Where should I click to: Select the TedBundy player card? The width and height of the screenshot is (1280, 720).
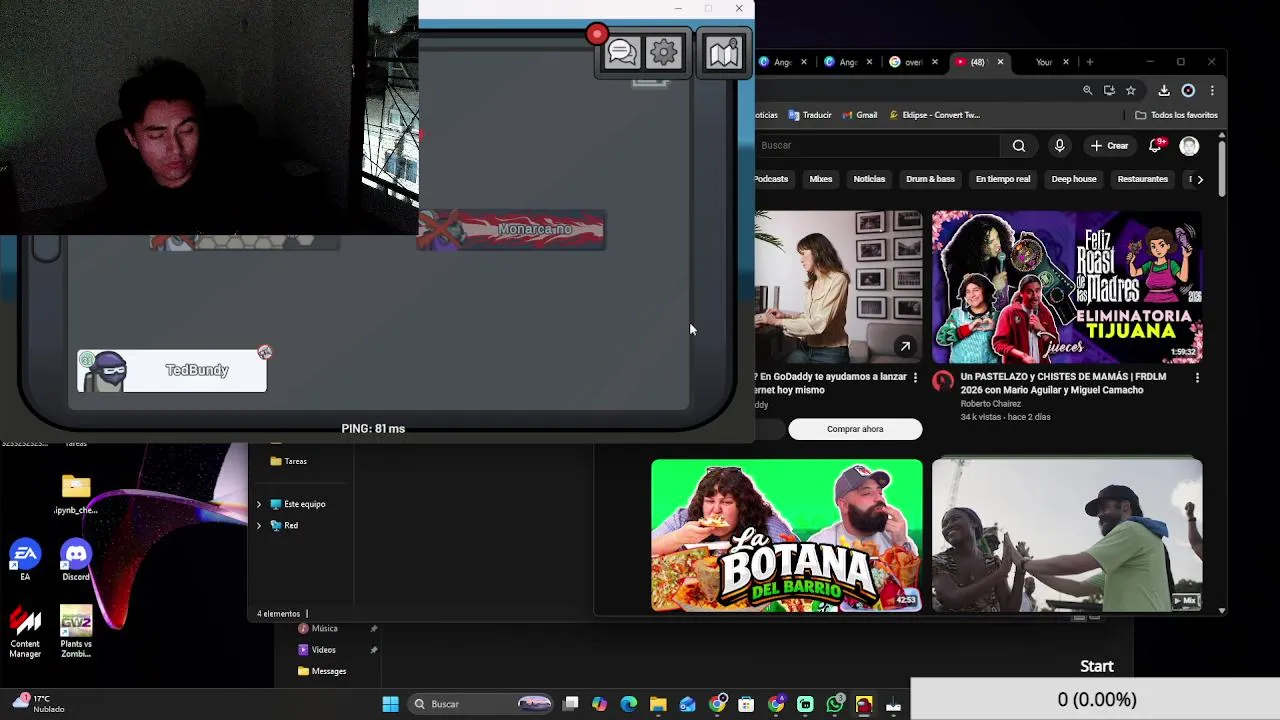pyautogui.click(x=172, y=371)
